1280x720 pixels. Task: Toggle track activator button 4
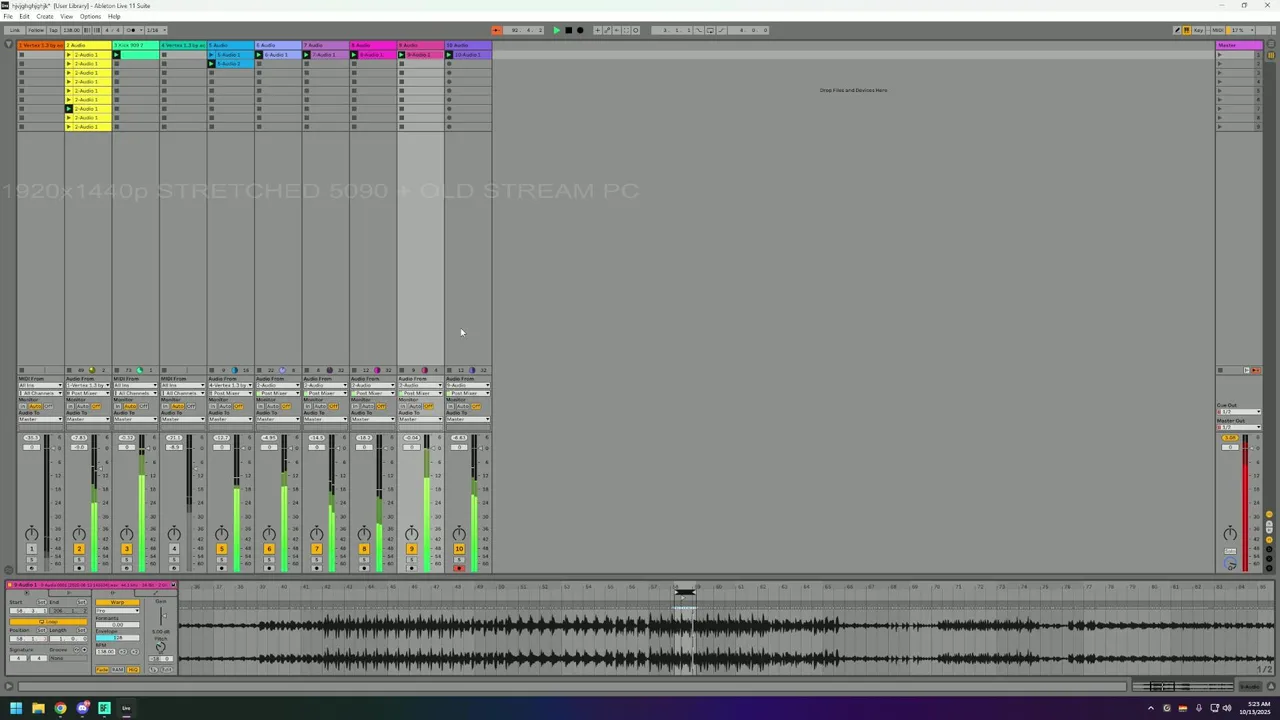point(174,549)
